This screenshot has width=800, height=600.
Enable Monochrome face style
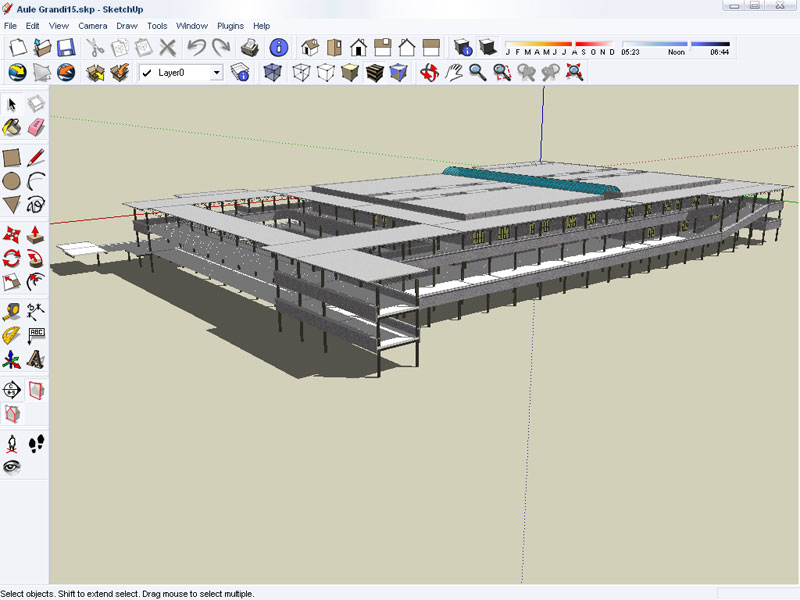pos(398,72)
